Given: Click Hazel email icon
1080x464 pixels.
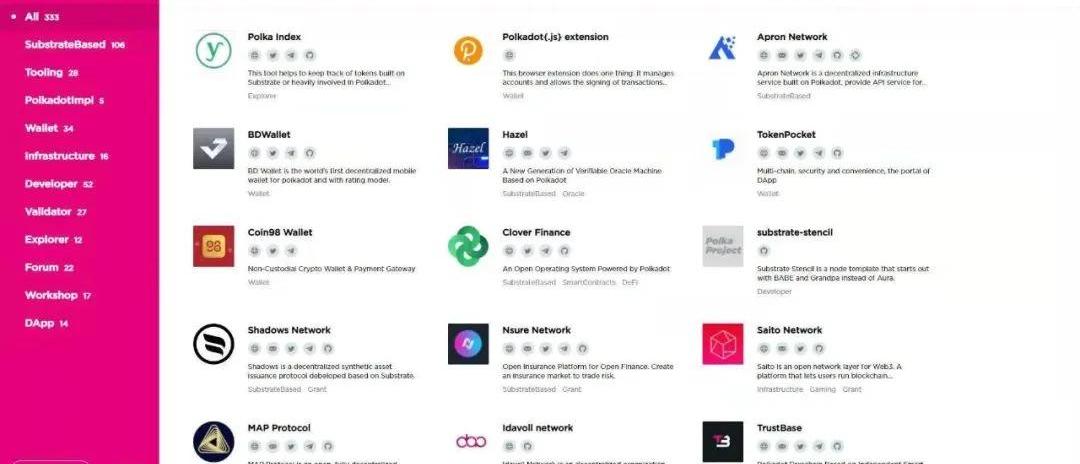Looking at the screenshot, I should coord(527,153).
